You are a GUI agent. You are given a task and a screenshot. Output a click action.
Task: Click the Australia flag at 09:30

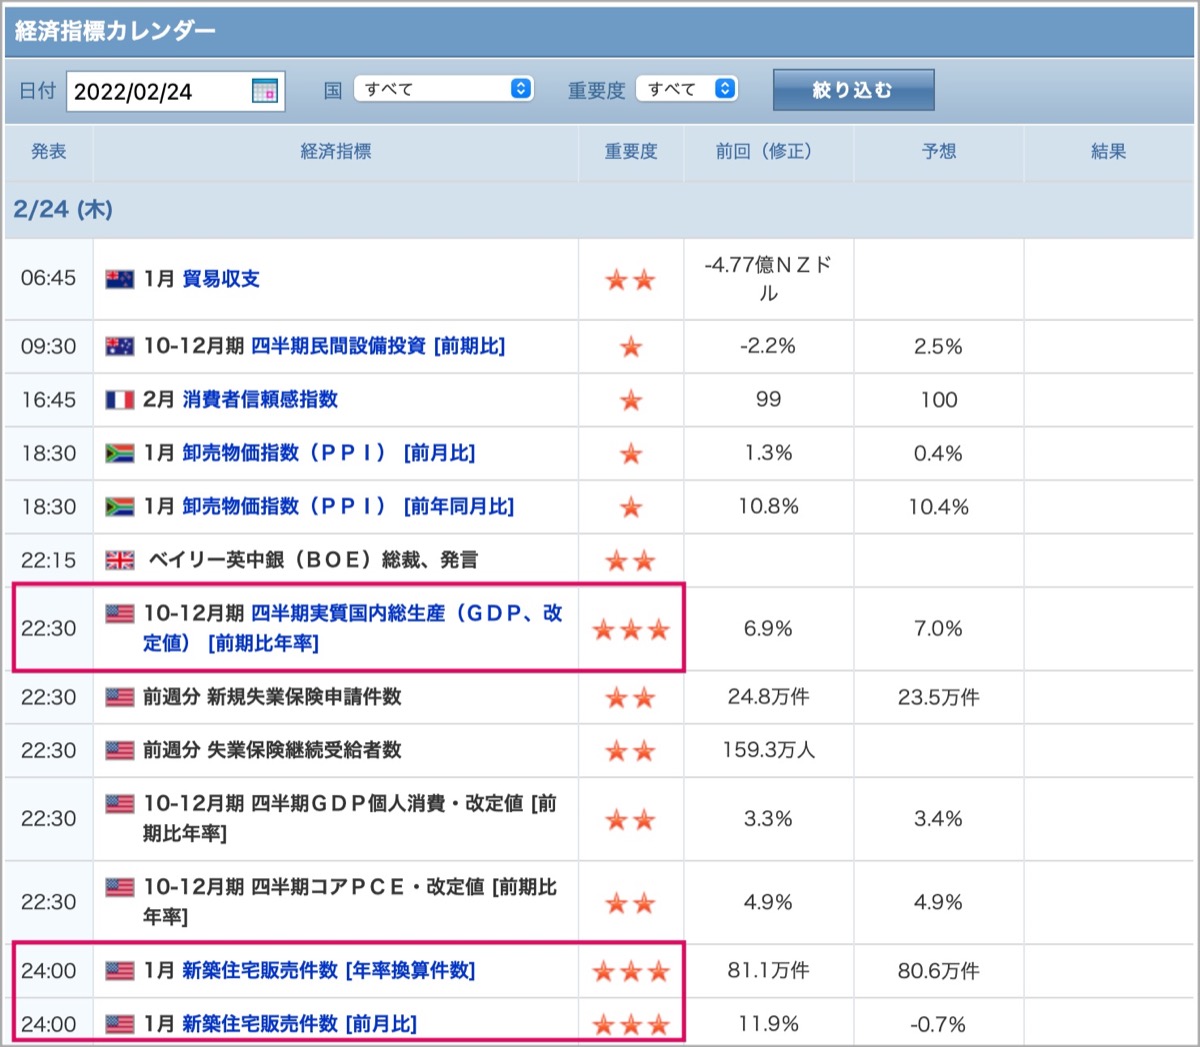coord(120,346)
